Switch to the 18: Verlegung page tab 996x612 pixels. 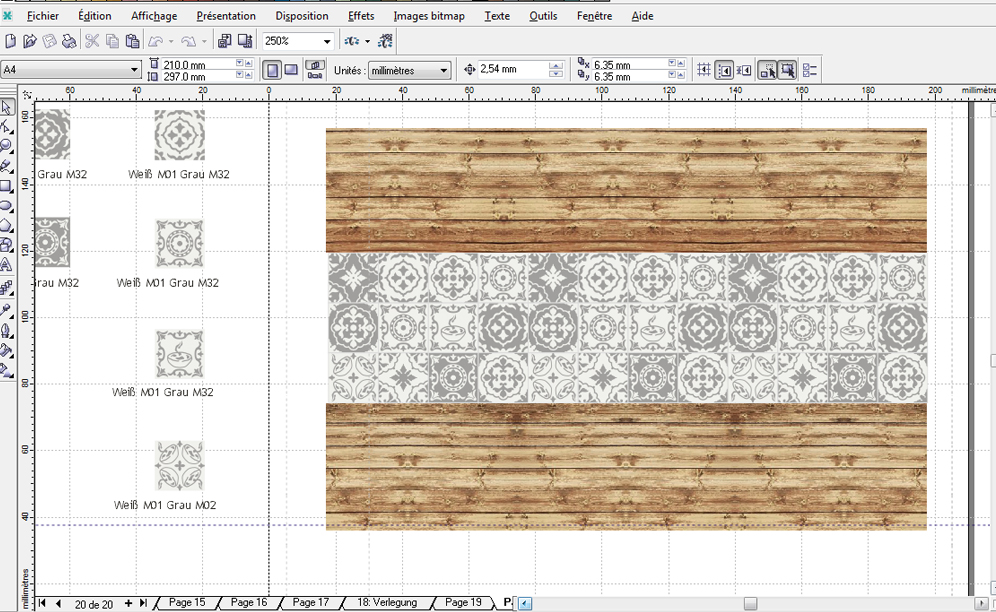click(x=387, y=602)
